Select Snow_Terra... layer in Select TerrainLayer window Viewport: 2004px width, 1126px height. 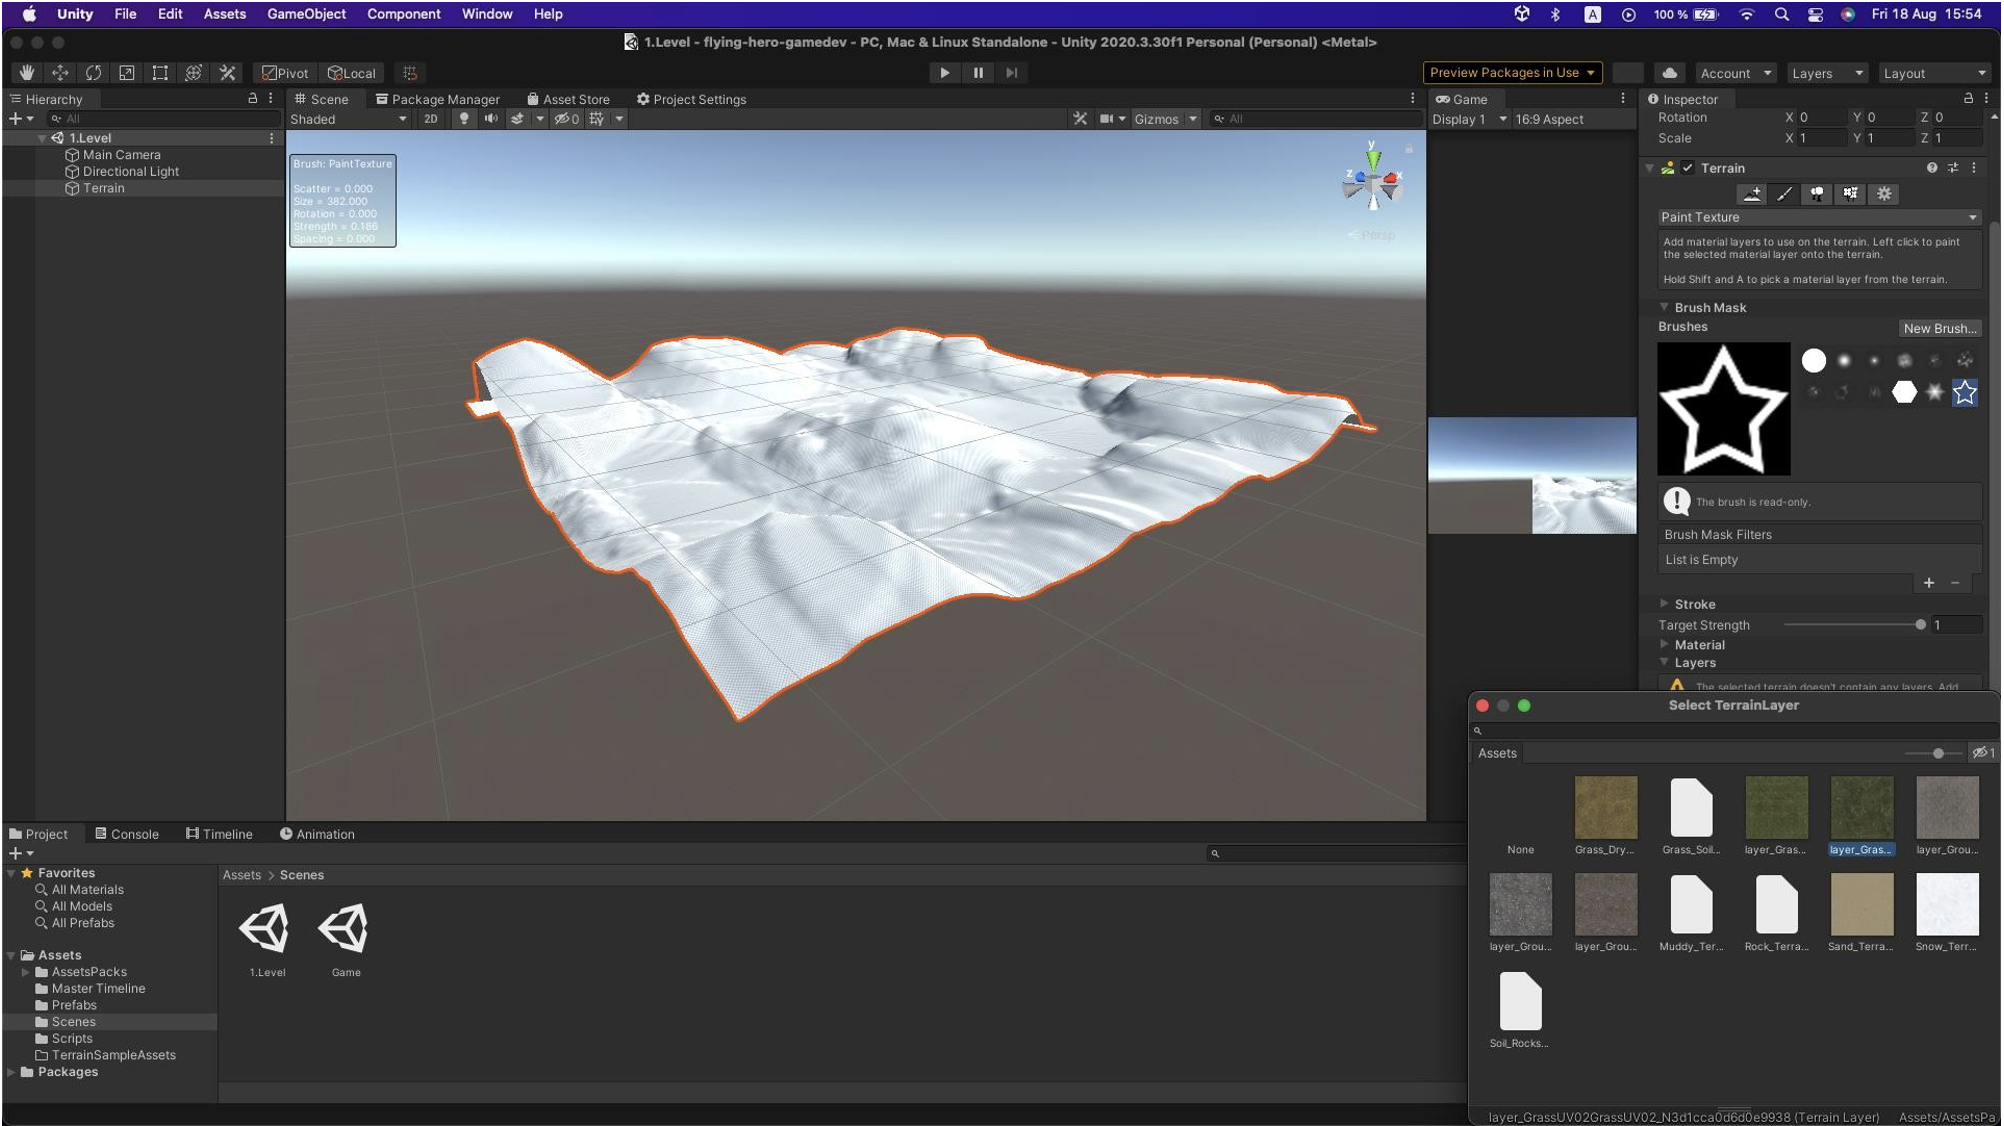[x=1946, y=912]
